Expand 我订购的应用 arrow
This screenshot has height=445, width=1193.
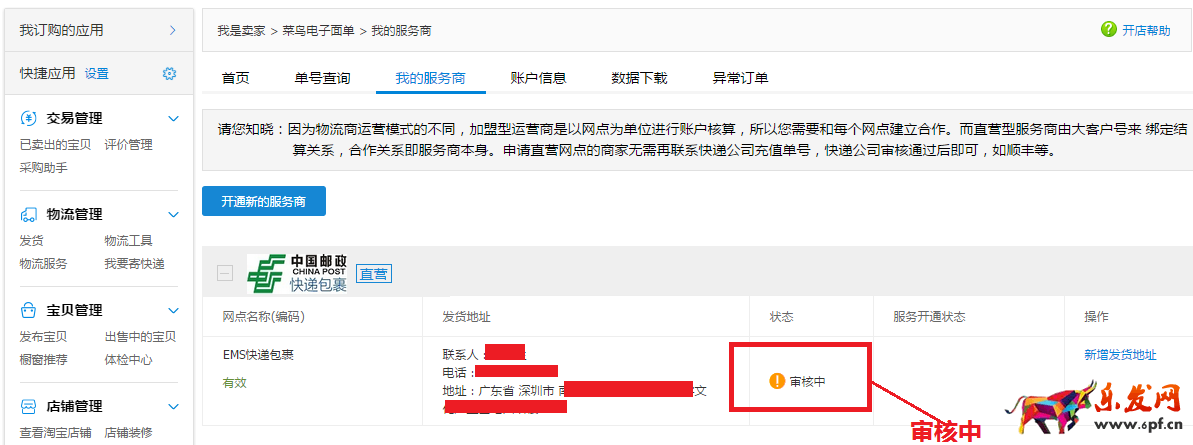[172, 30]
